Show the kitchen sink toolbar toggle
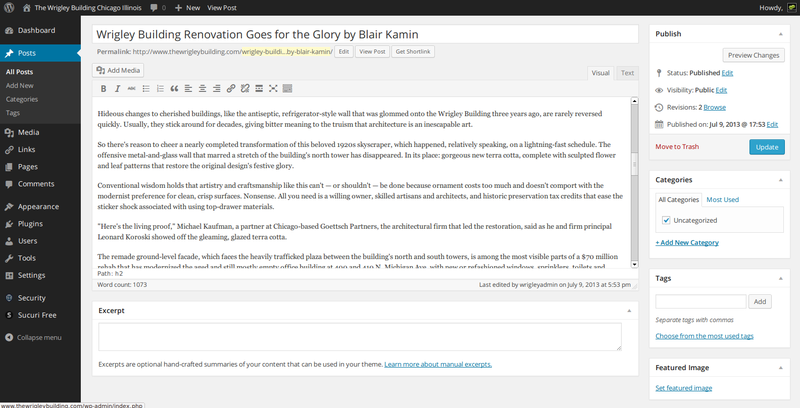 [287, 88]
